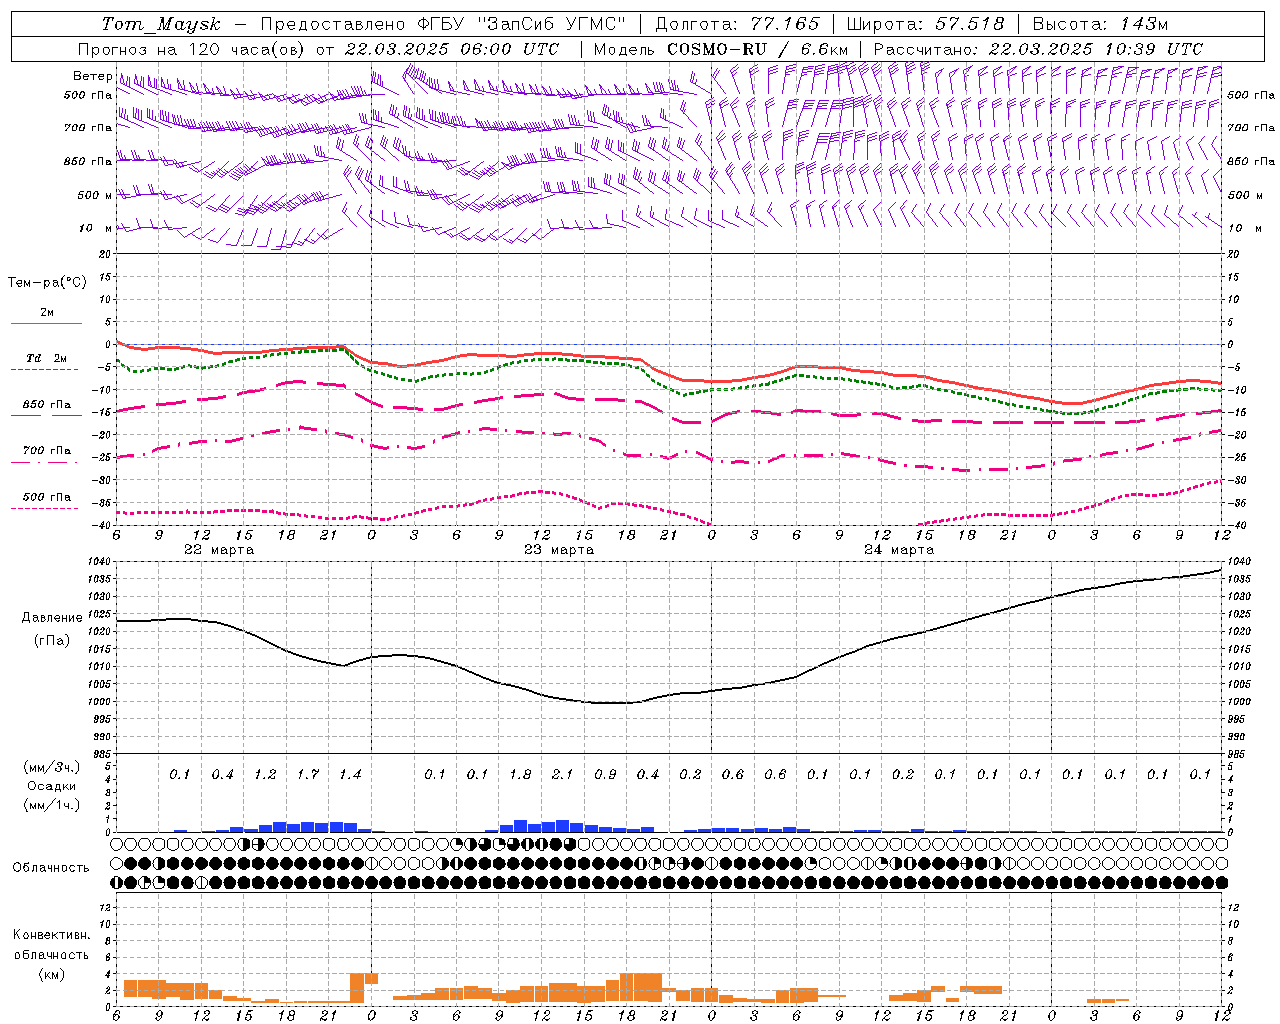Image resolution: width=1280 pixels, height=1024 pixels.
Task: Click the '23 марта' date label
Action: coord(559,549)
